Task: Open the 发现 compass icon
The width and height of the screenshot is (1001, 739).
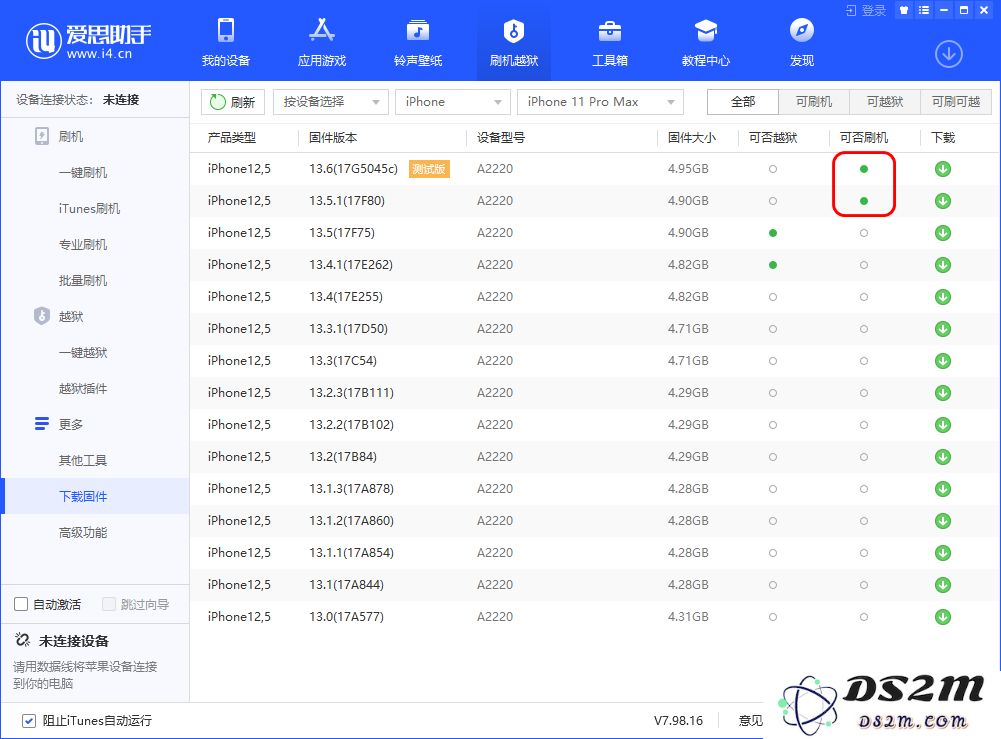Action: (x=801, y=31)
